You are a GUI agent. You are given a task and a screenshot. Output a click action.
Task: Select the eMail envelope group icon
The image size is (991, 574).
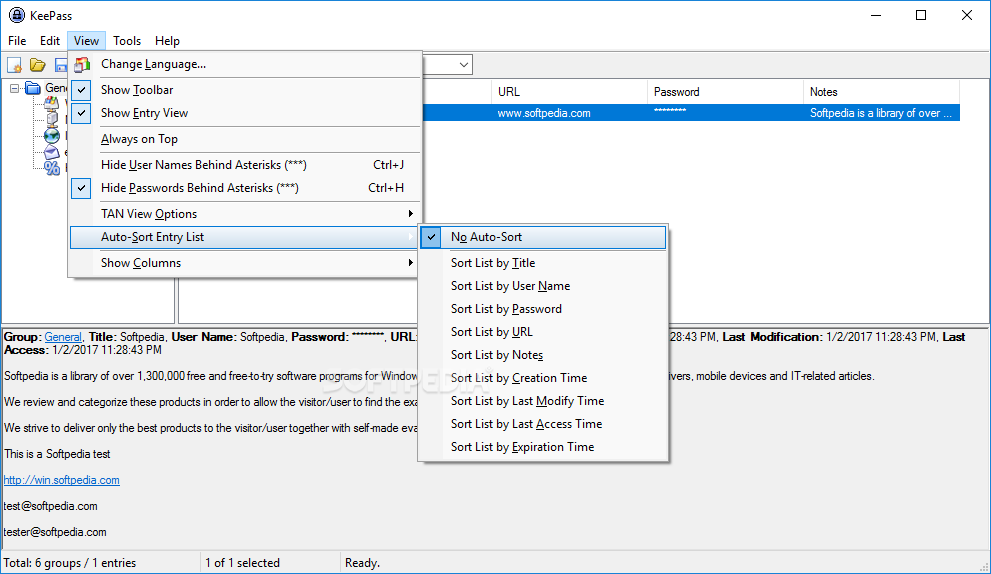52,152
